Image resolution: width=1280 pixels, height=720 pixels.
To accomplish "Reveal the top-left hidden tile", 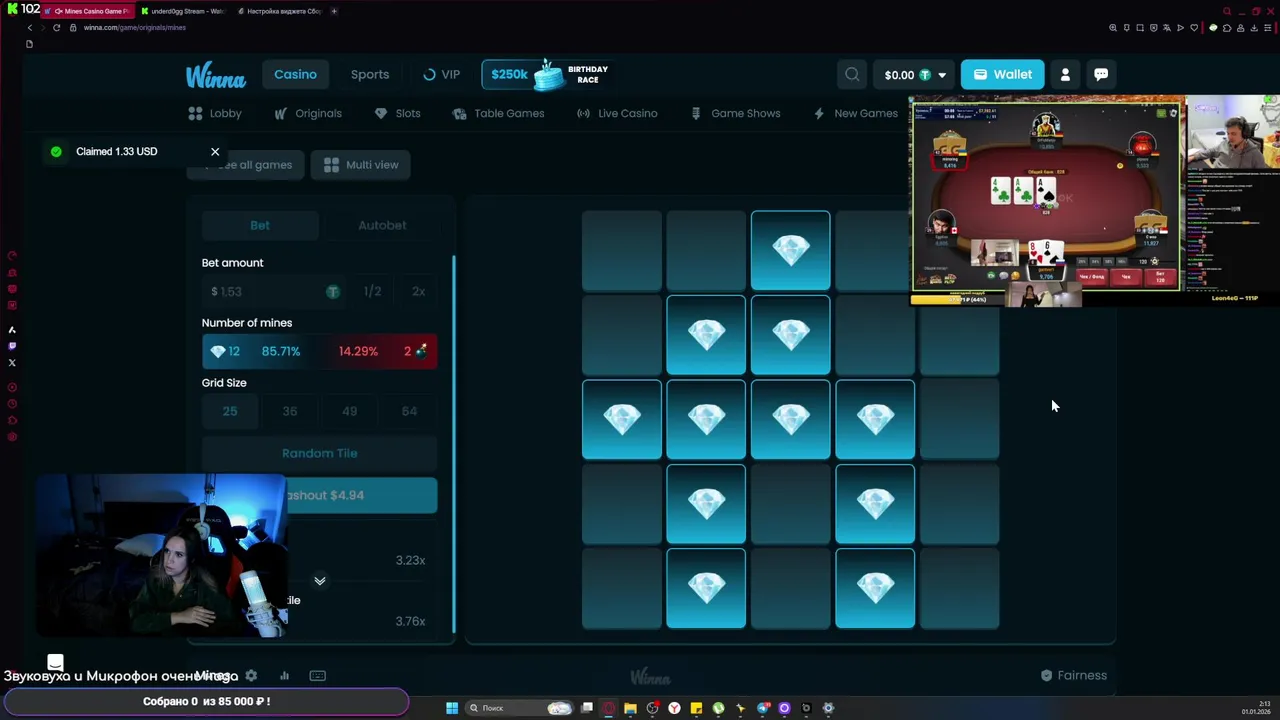I will [x=622, y=250].
